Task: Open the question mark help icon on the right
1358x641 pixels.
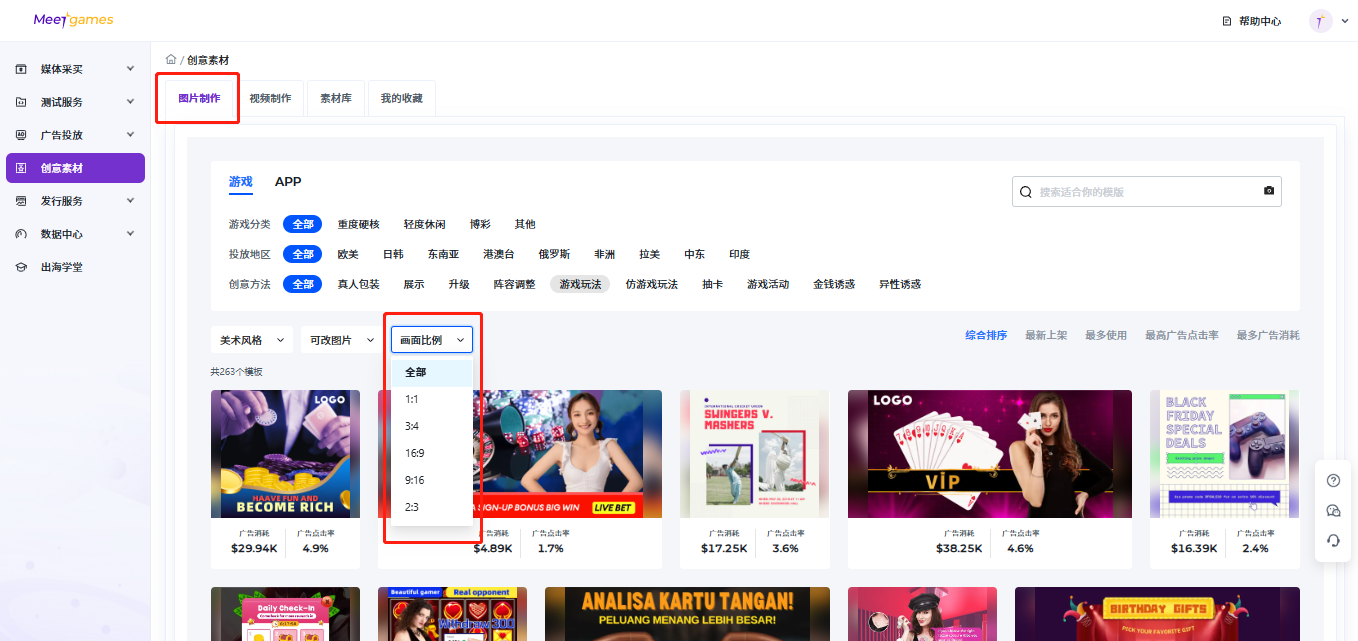Action: [x=1333, y=480]
